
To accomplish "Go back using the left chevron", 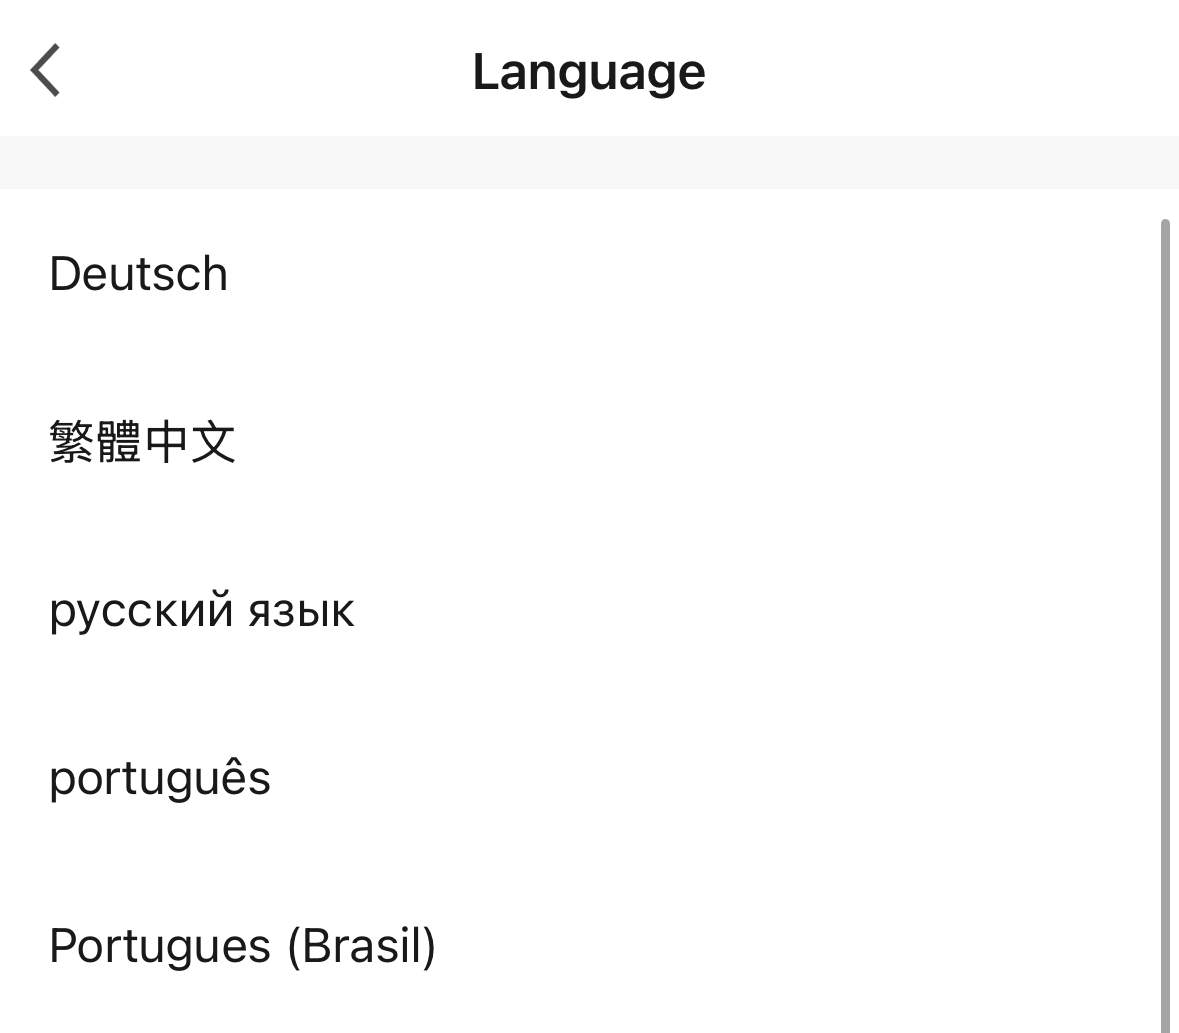I will click(46, 70).
